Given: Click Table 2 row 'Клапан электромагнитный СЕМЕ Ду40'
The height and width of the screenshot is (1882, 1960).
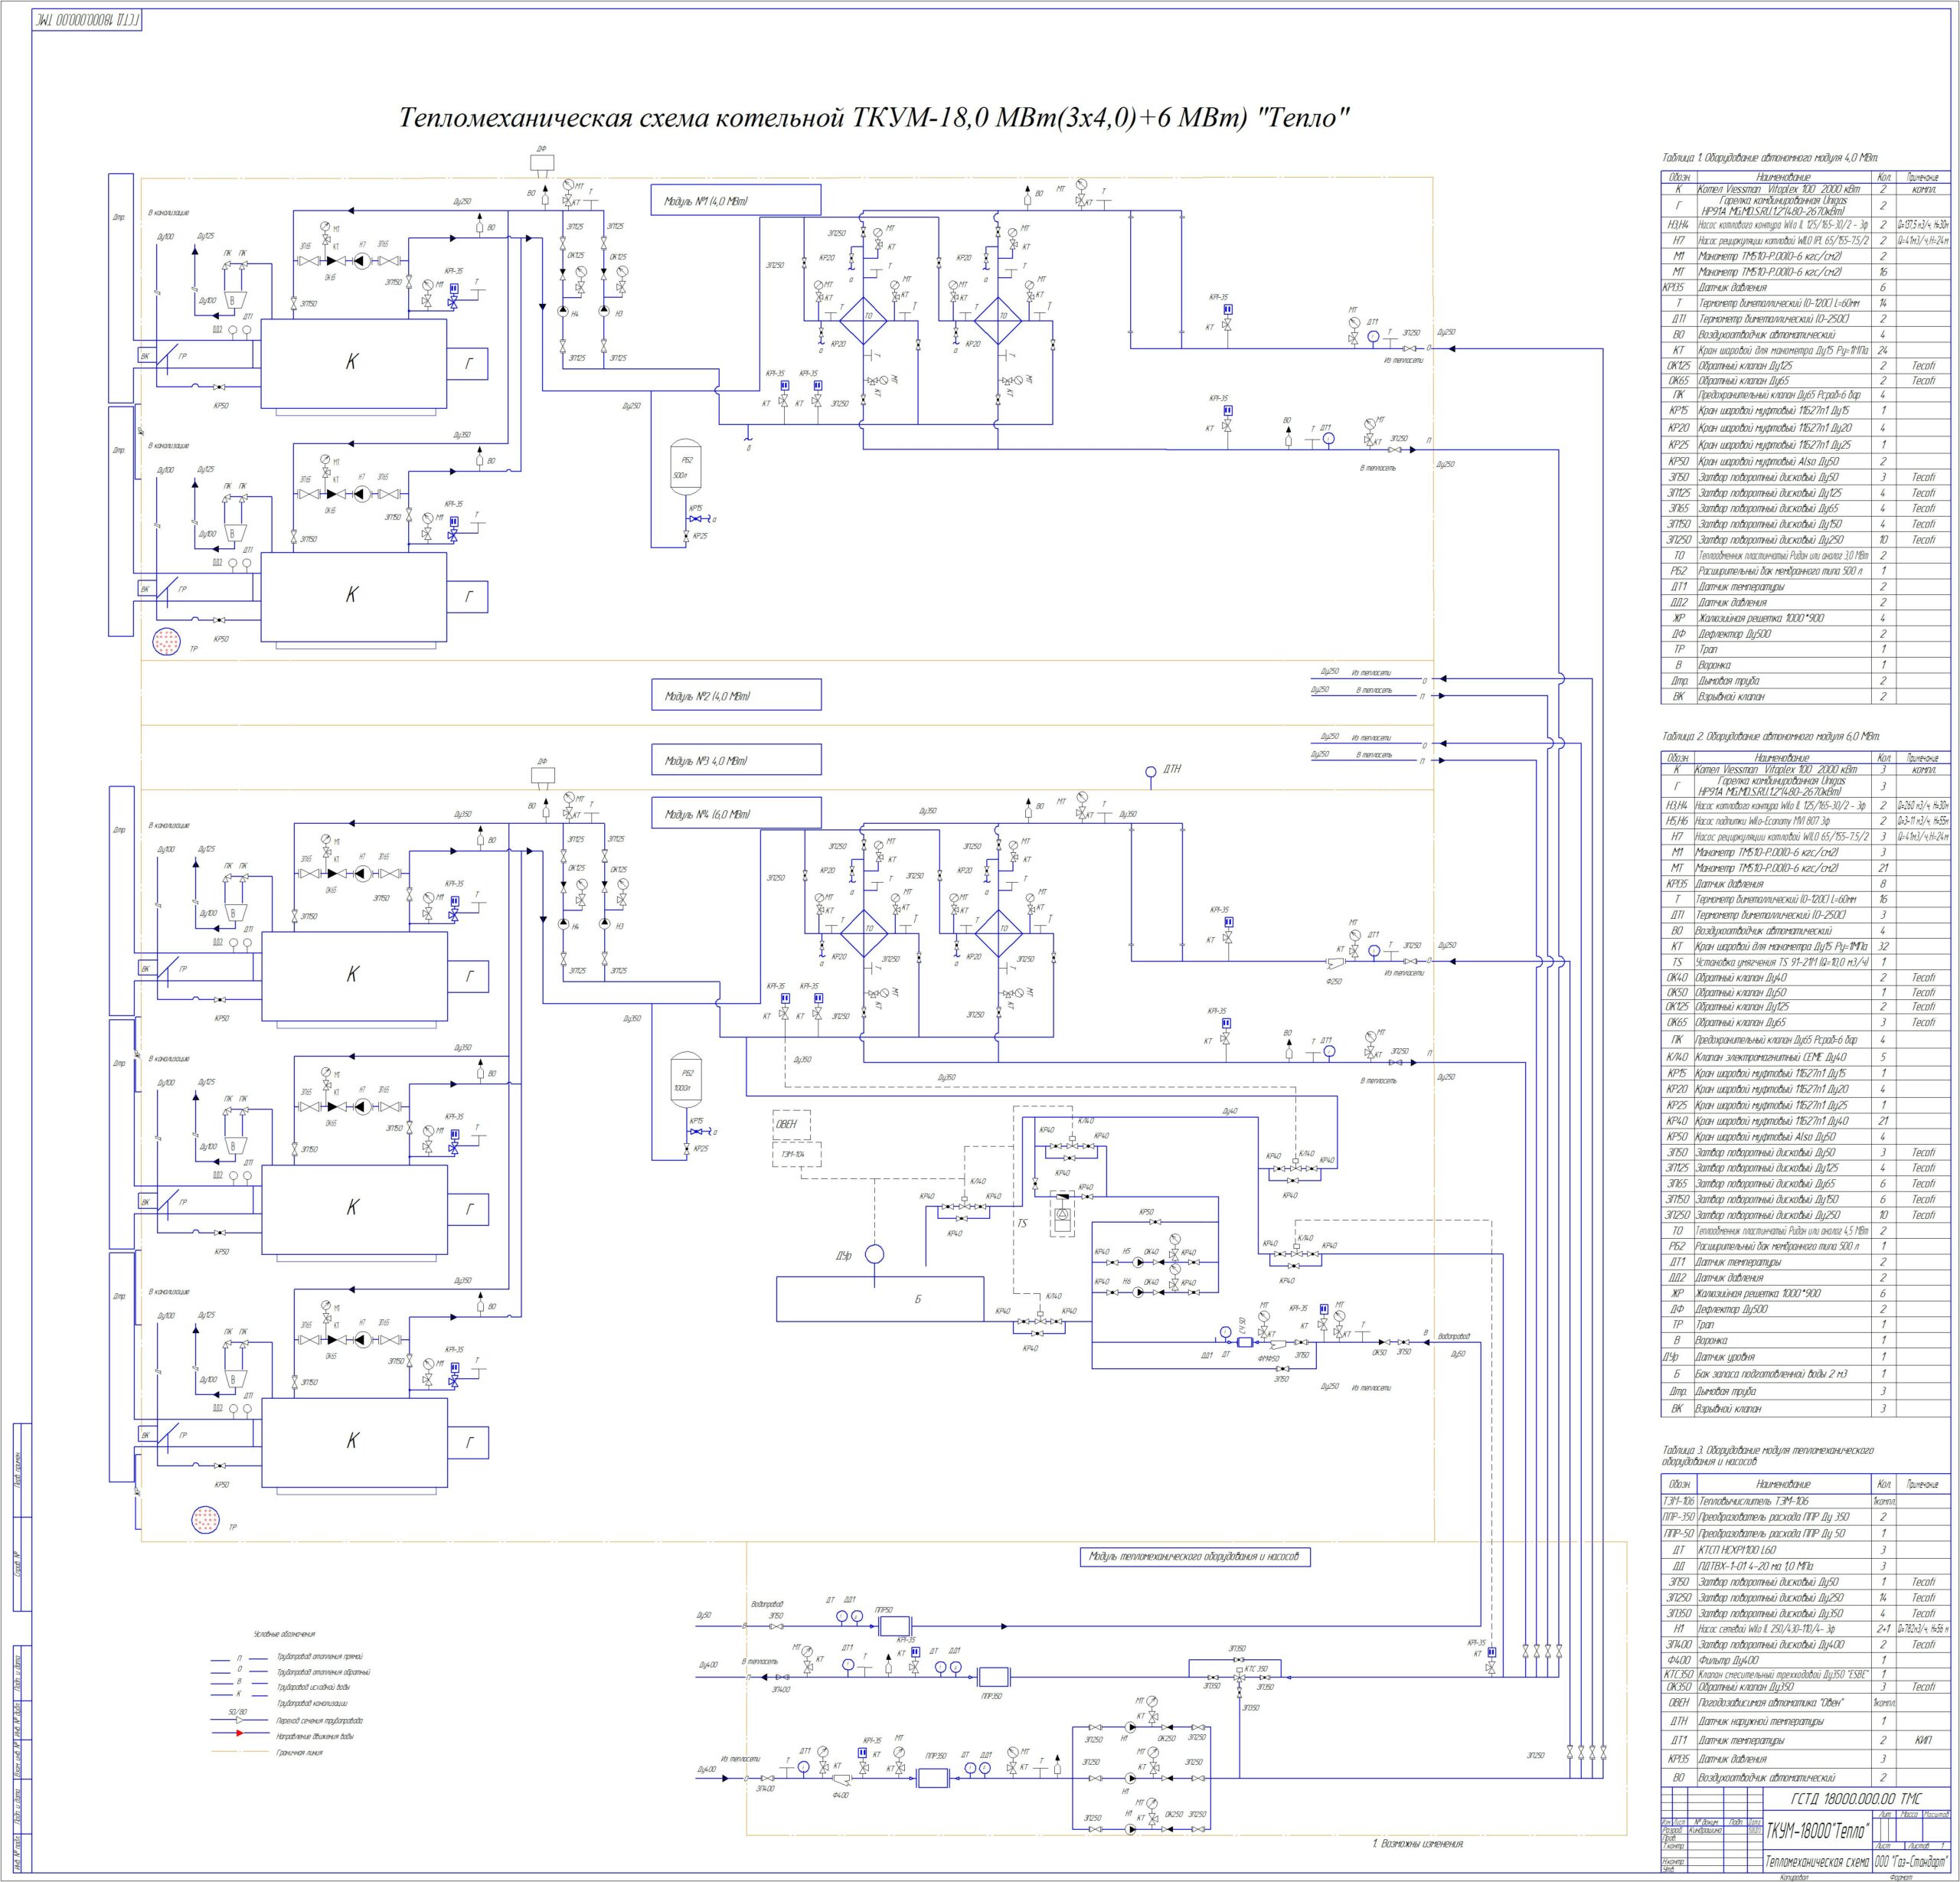Looking at the screenshot, I should pos(1806,1057).
